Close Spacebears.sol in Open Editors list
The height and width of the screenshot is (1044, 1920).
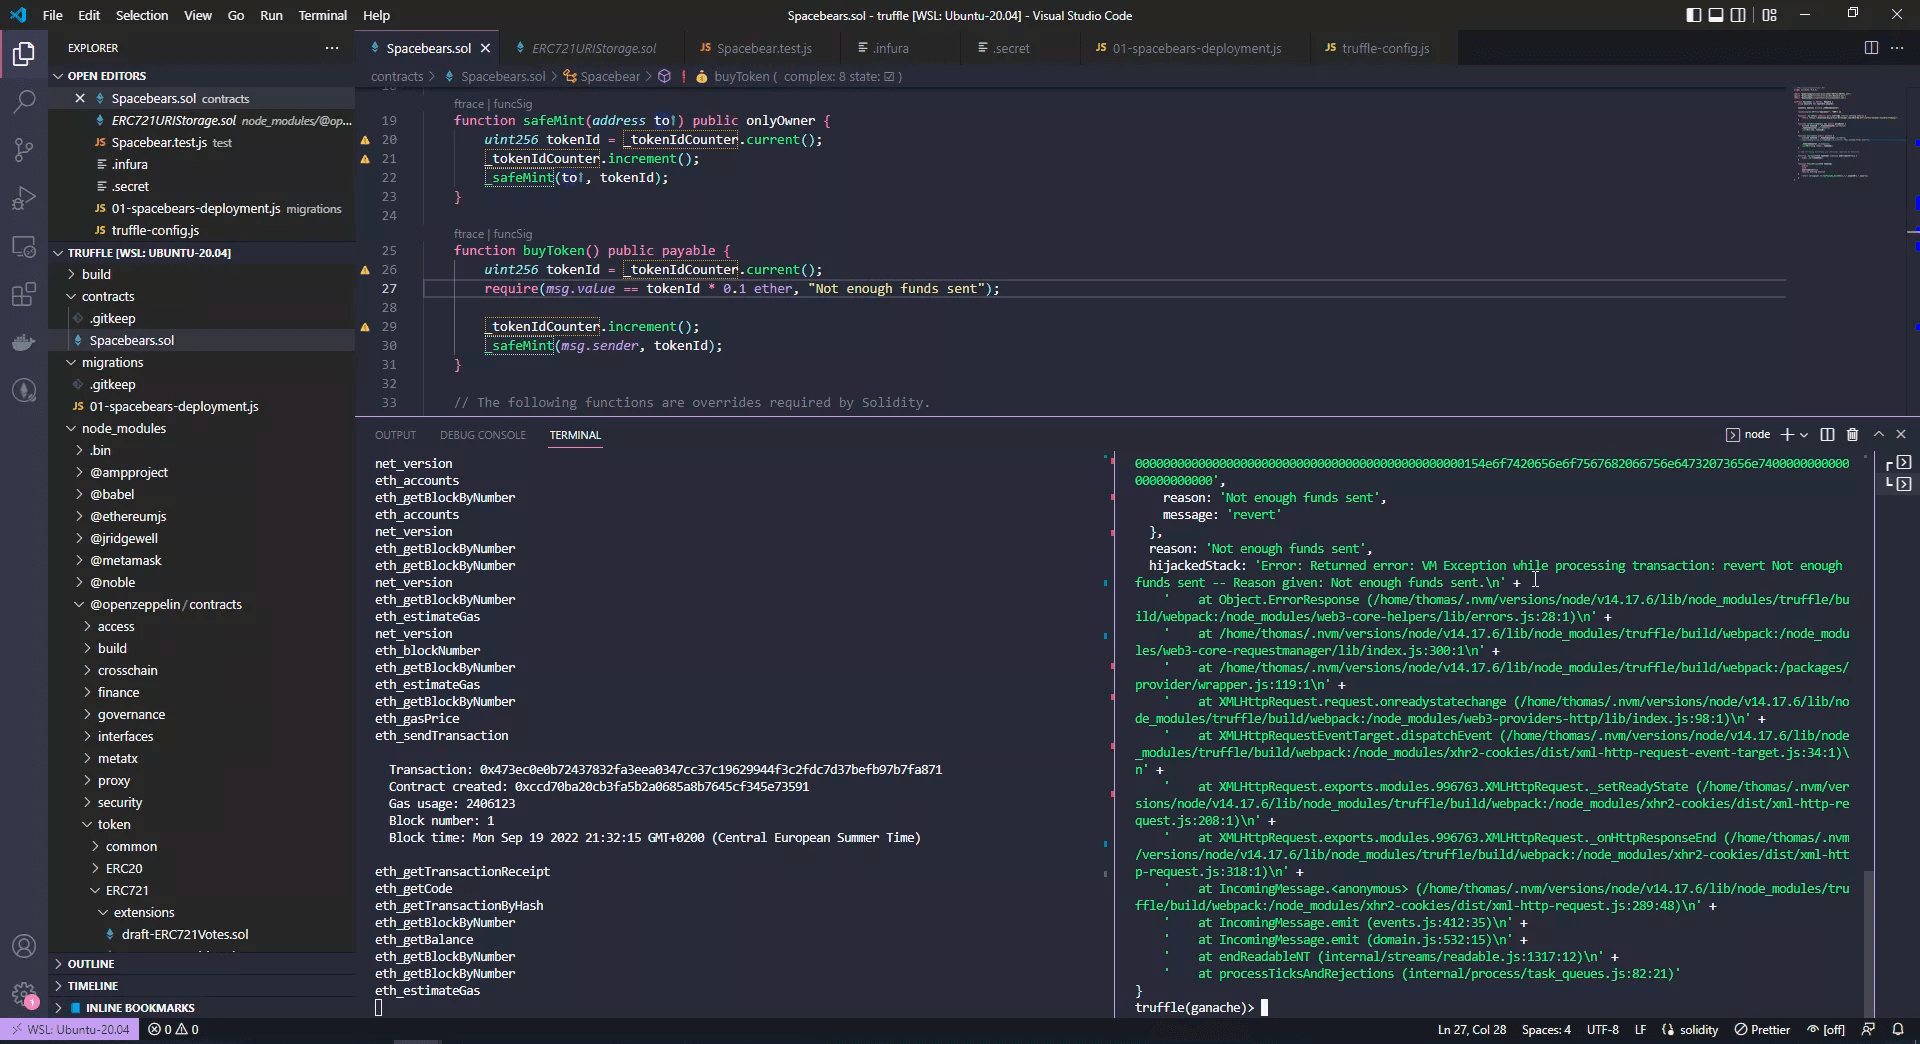point(80,98)
